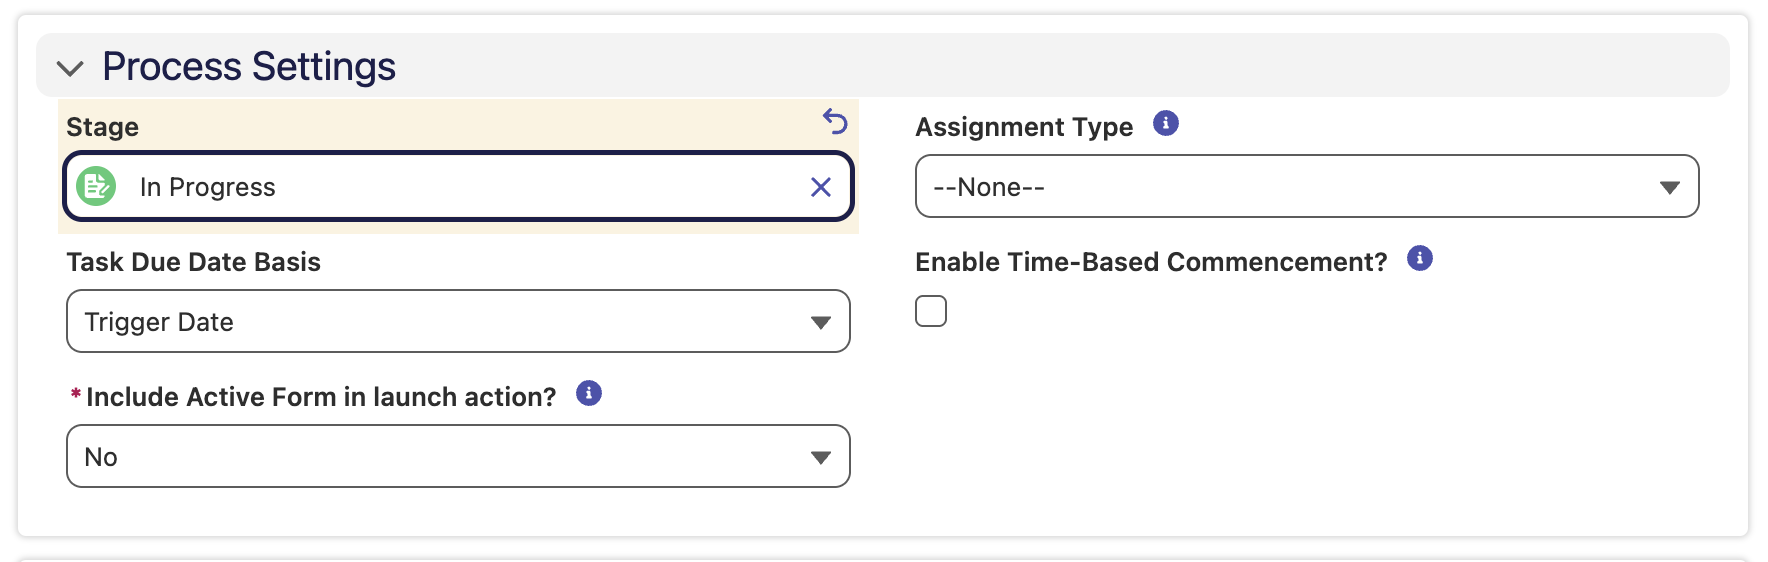Click the arrow on Trigger Date dropdown
Screen dimensions: 1768x562
click(821, 322)
